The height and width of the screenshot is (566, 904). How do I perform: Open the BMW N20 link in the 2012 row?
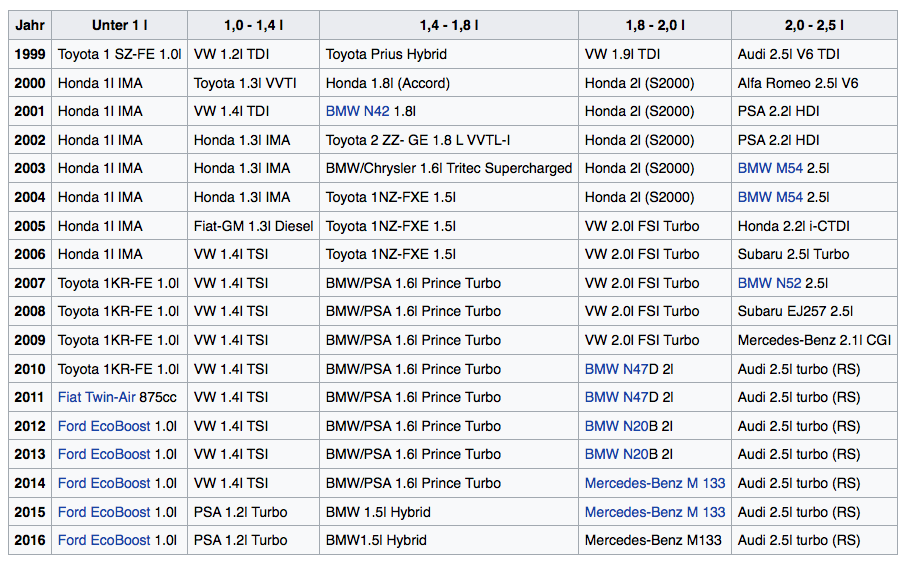point(617,426)
